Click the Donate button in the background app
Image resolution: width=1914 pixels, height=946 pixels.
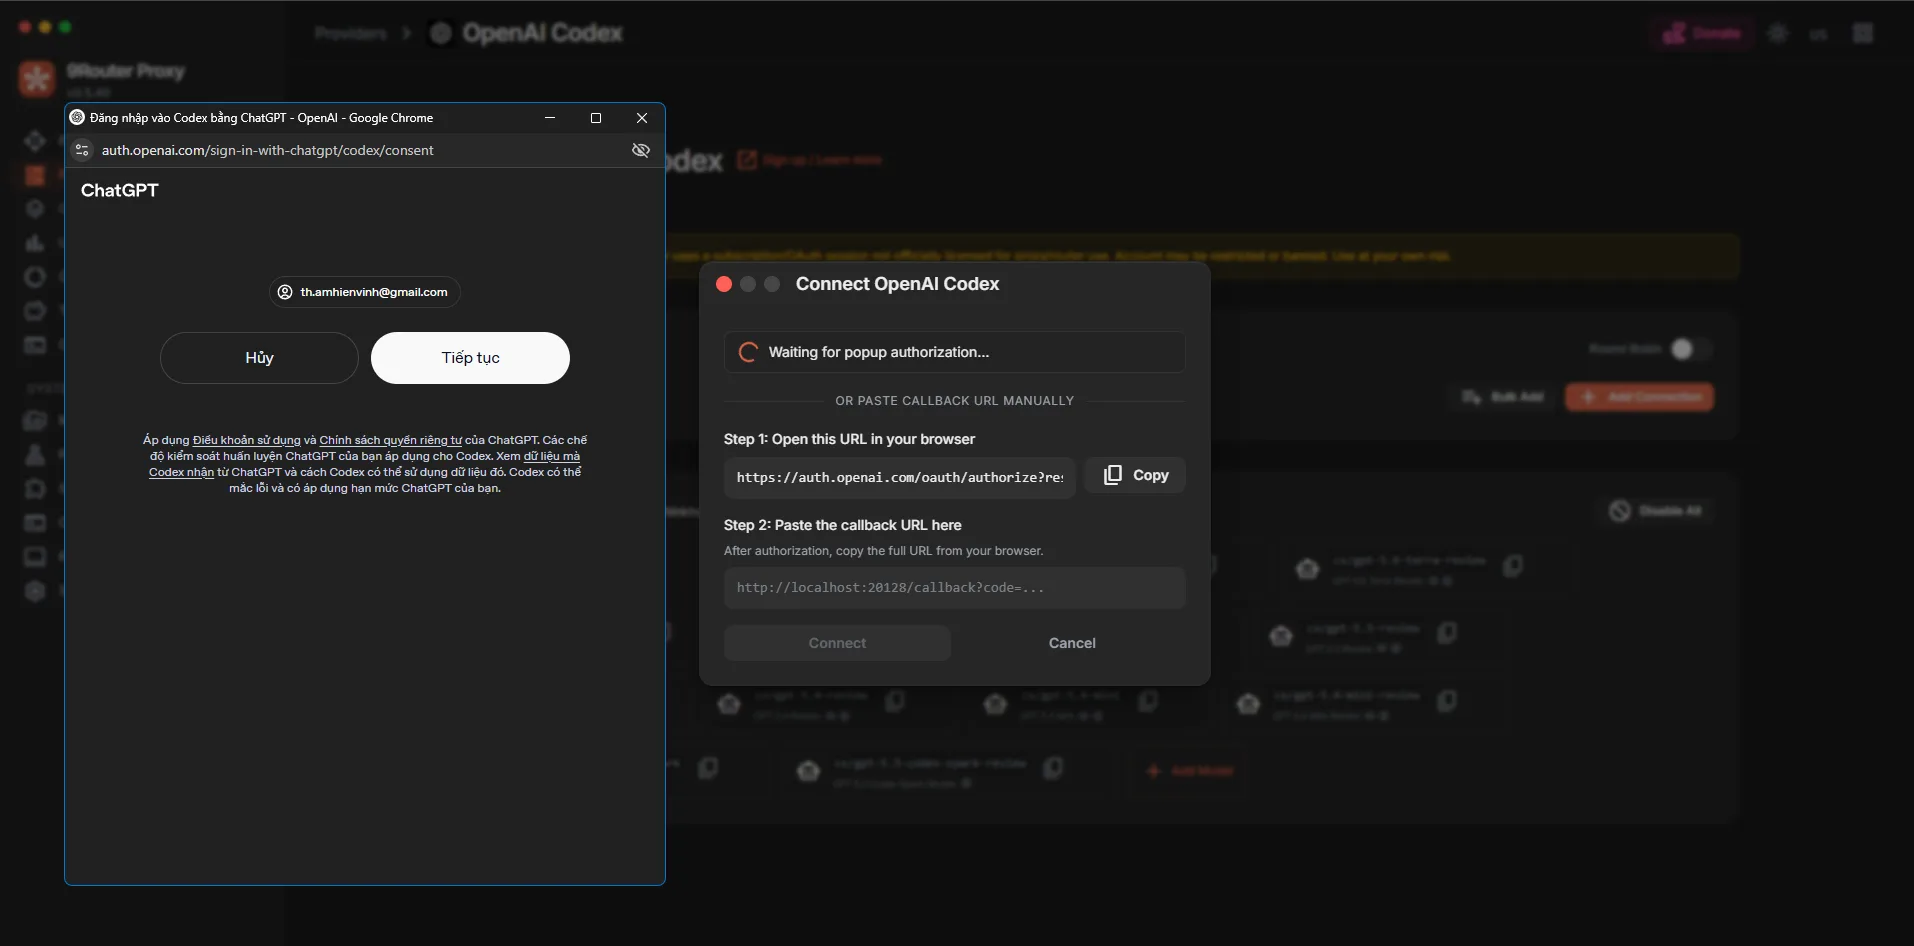pos(1702,33)
